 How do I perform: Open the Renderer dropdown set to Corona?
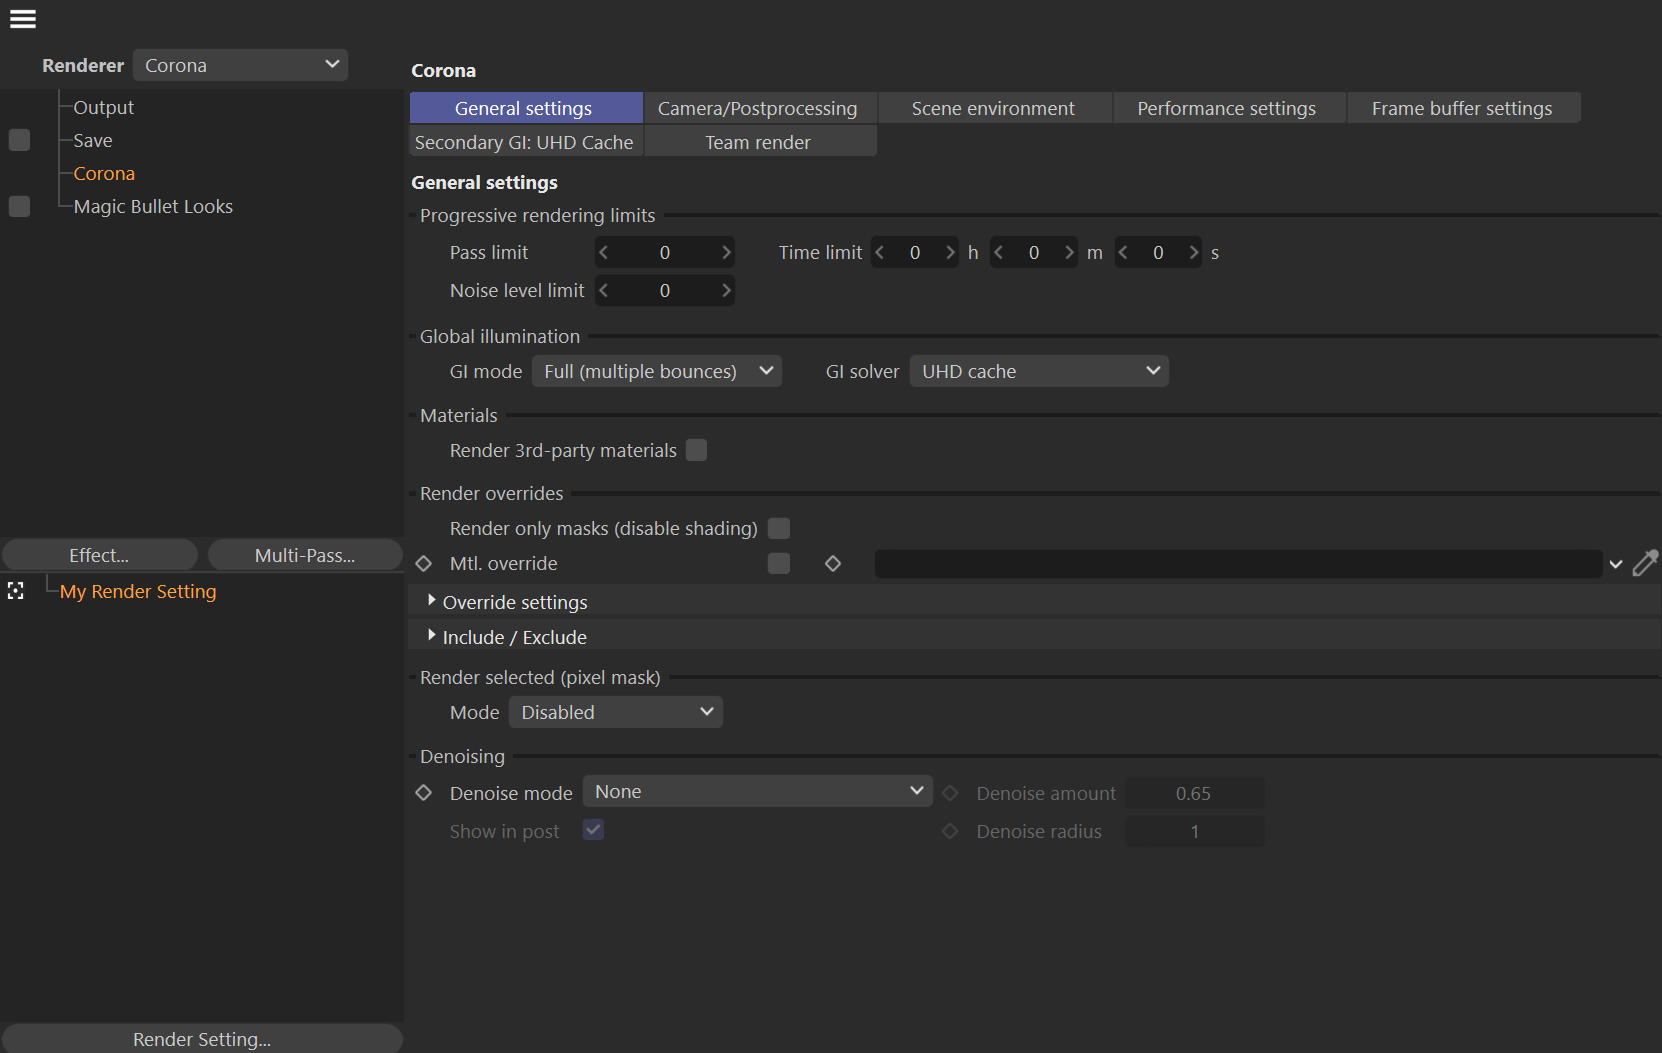click(x=240, y=65)
